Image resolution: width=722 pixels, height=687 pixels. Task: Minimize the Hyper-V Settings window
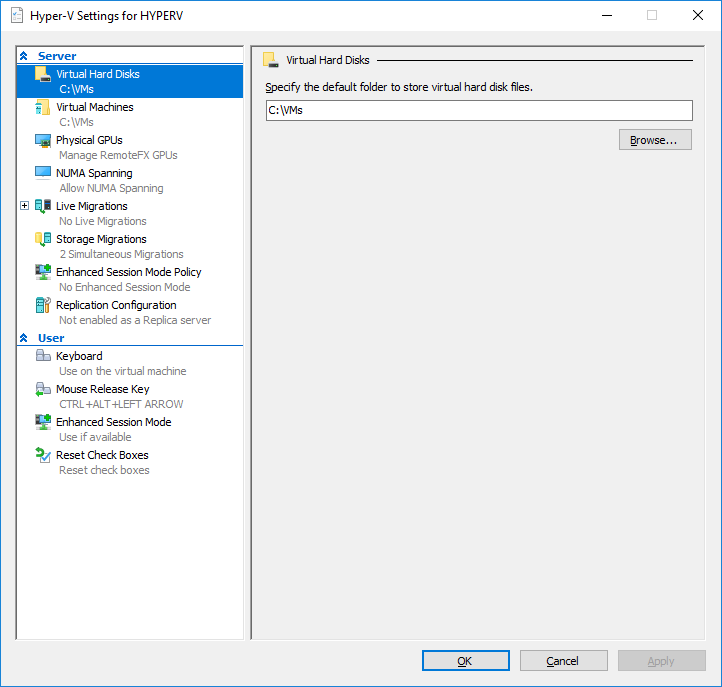[607, 15]
